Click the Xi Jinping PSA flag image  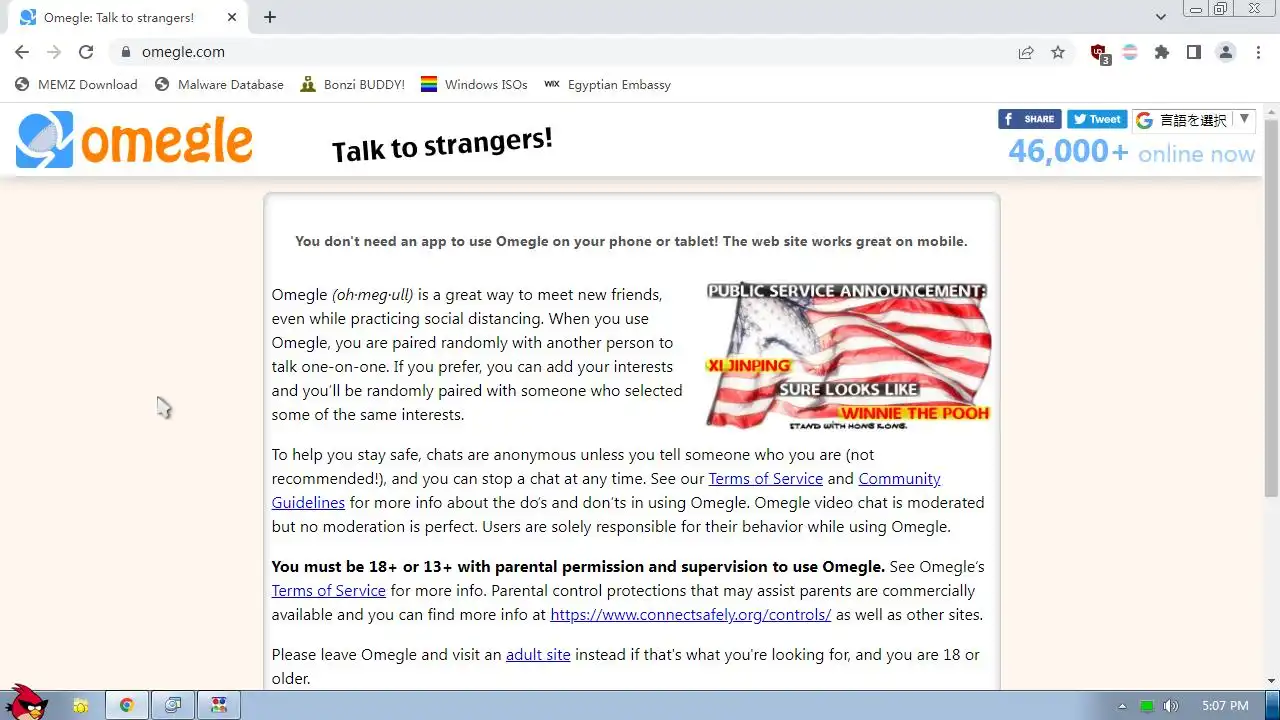847,356
